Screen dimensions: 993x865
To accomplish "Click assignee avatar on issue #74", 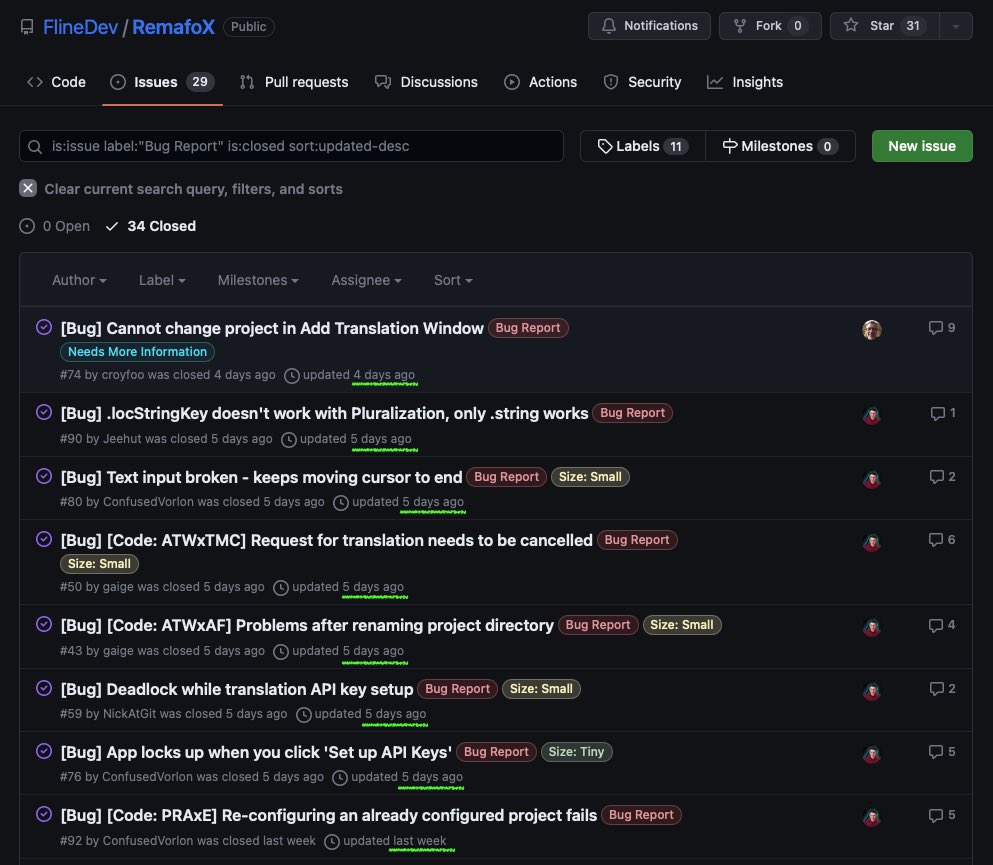I will tap(872, 330).
